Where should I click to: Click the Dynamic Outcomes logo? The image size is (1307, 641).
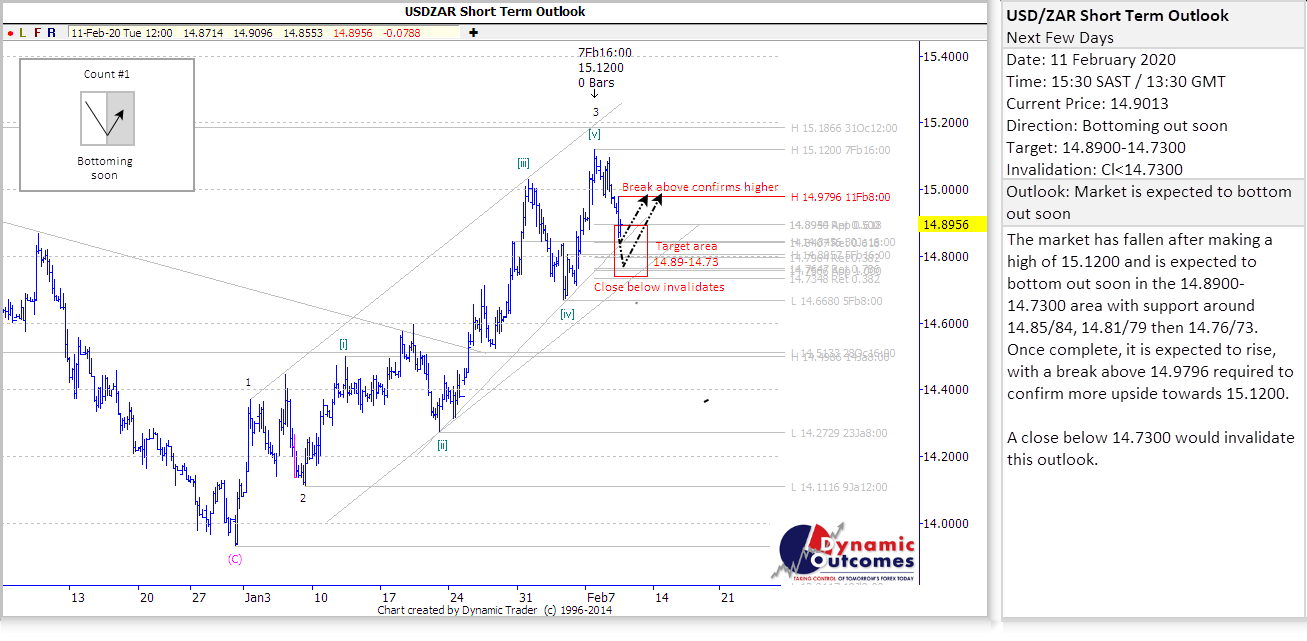click(843, 554)
